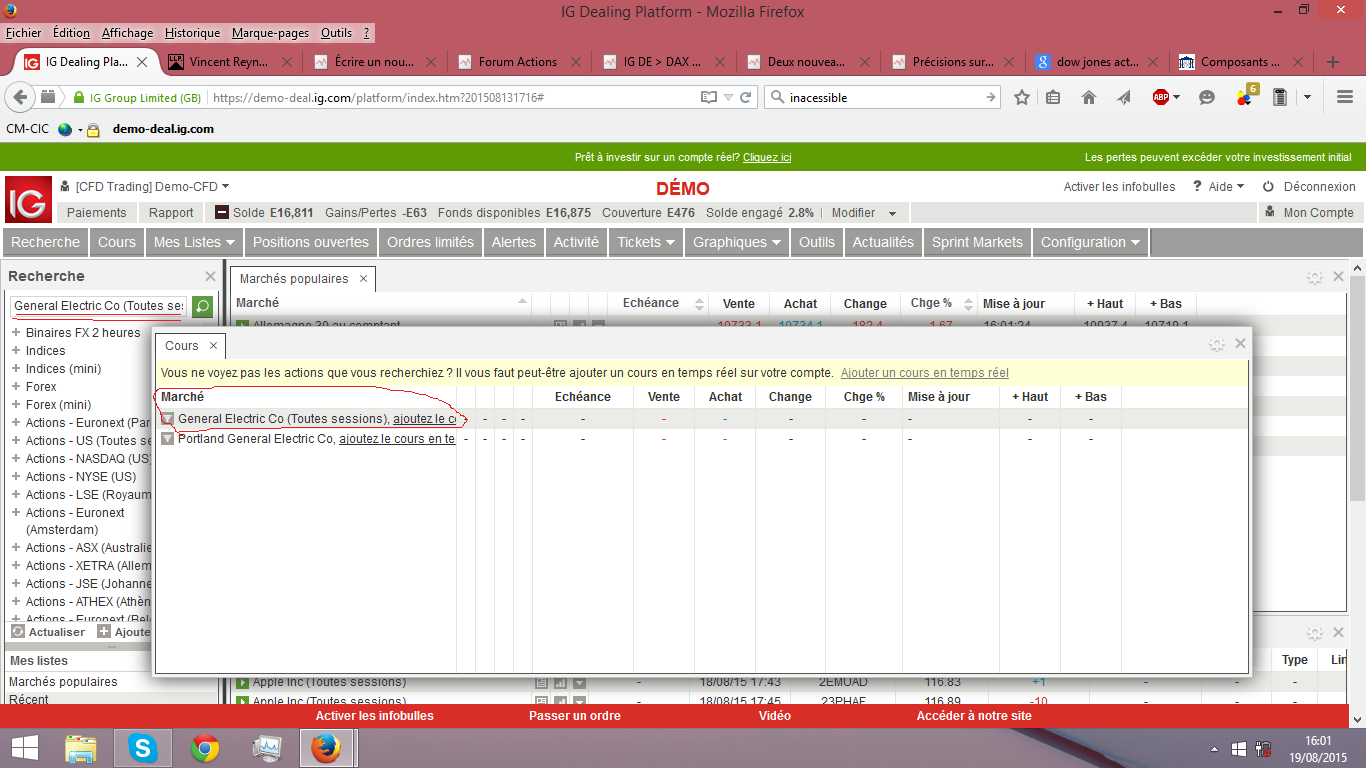1366x768 pixels.
Task: Click the Rapport button
Action: point(171,213)
